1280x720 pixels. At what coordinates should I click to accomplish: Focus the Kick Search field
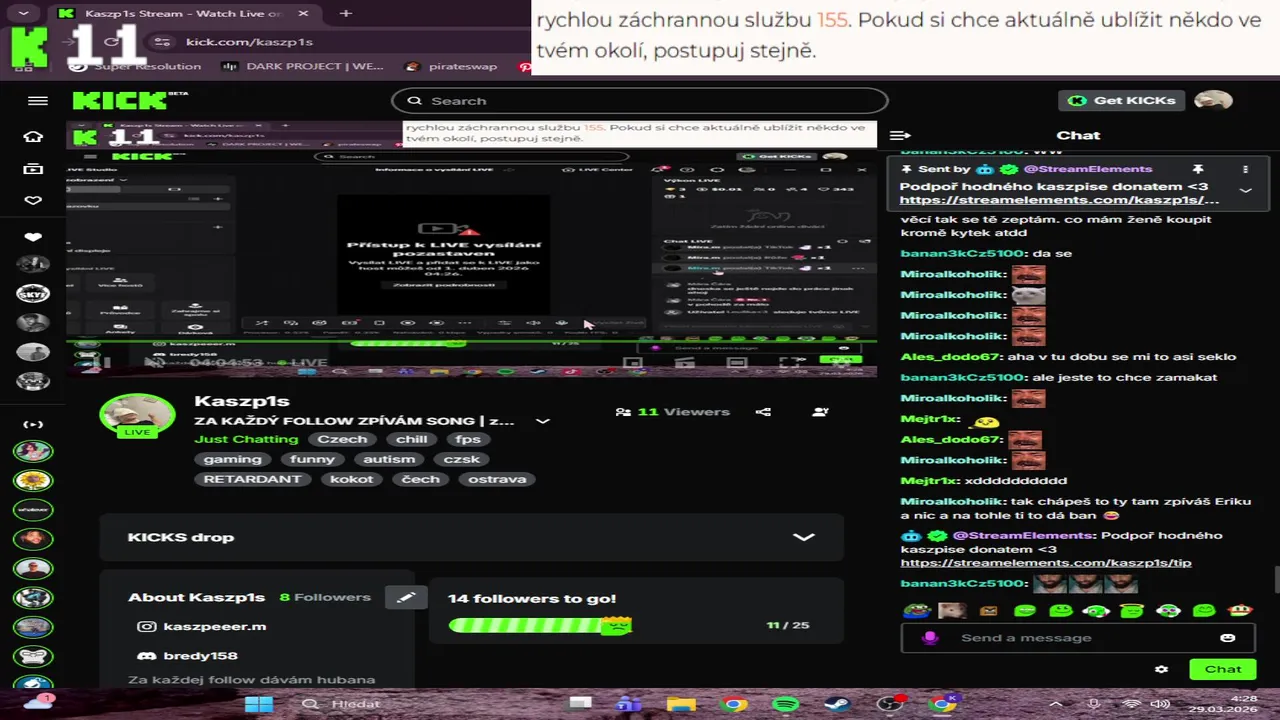click(639, 101)
